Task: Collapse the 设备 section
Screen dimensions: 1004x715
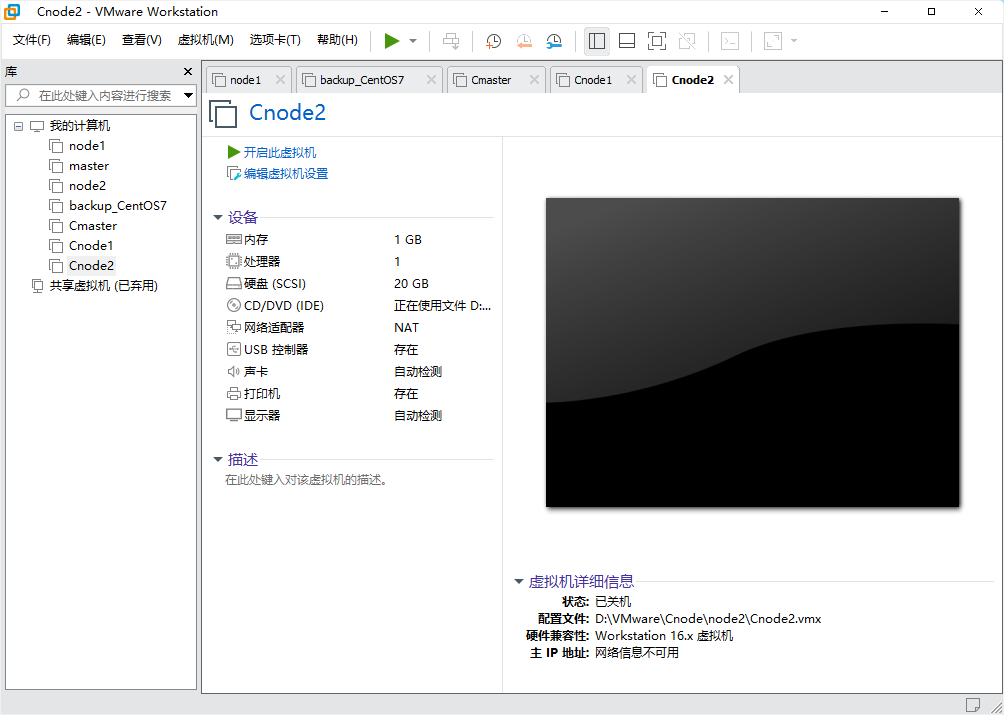Action: coord(218,218)
